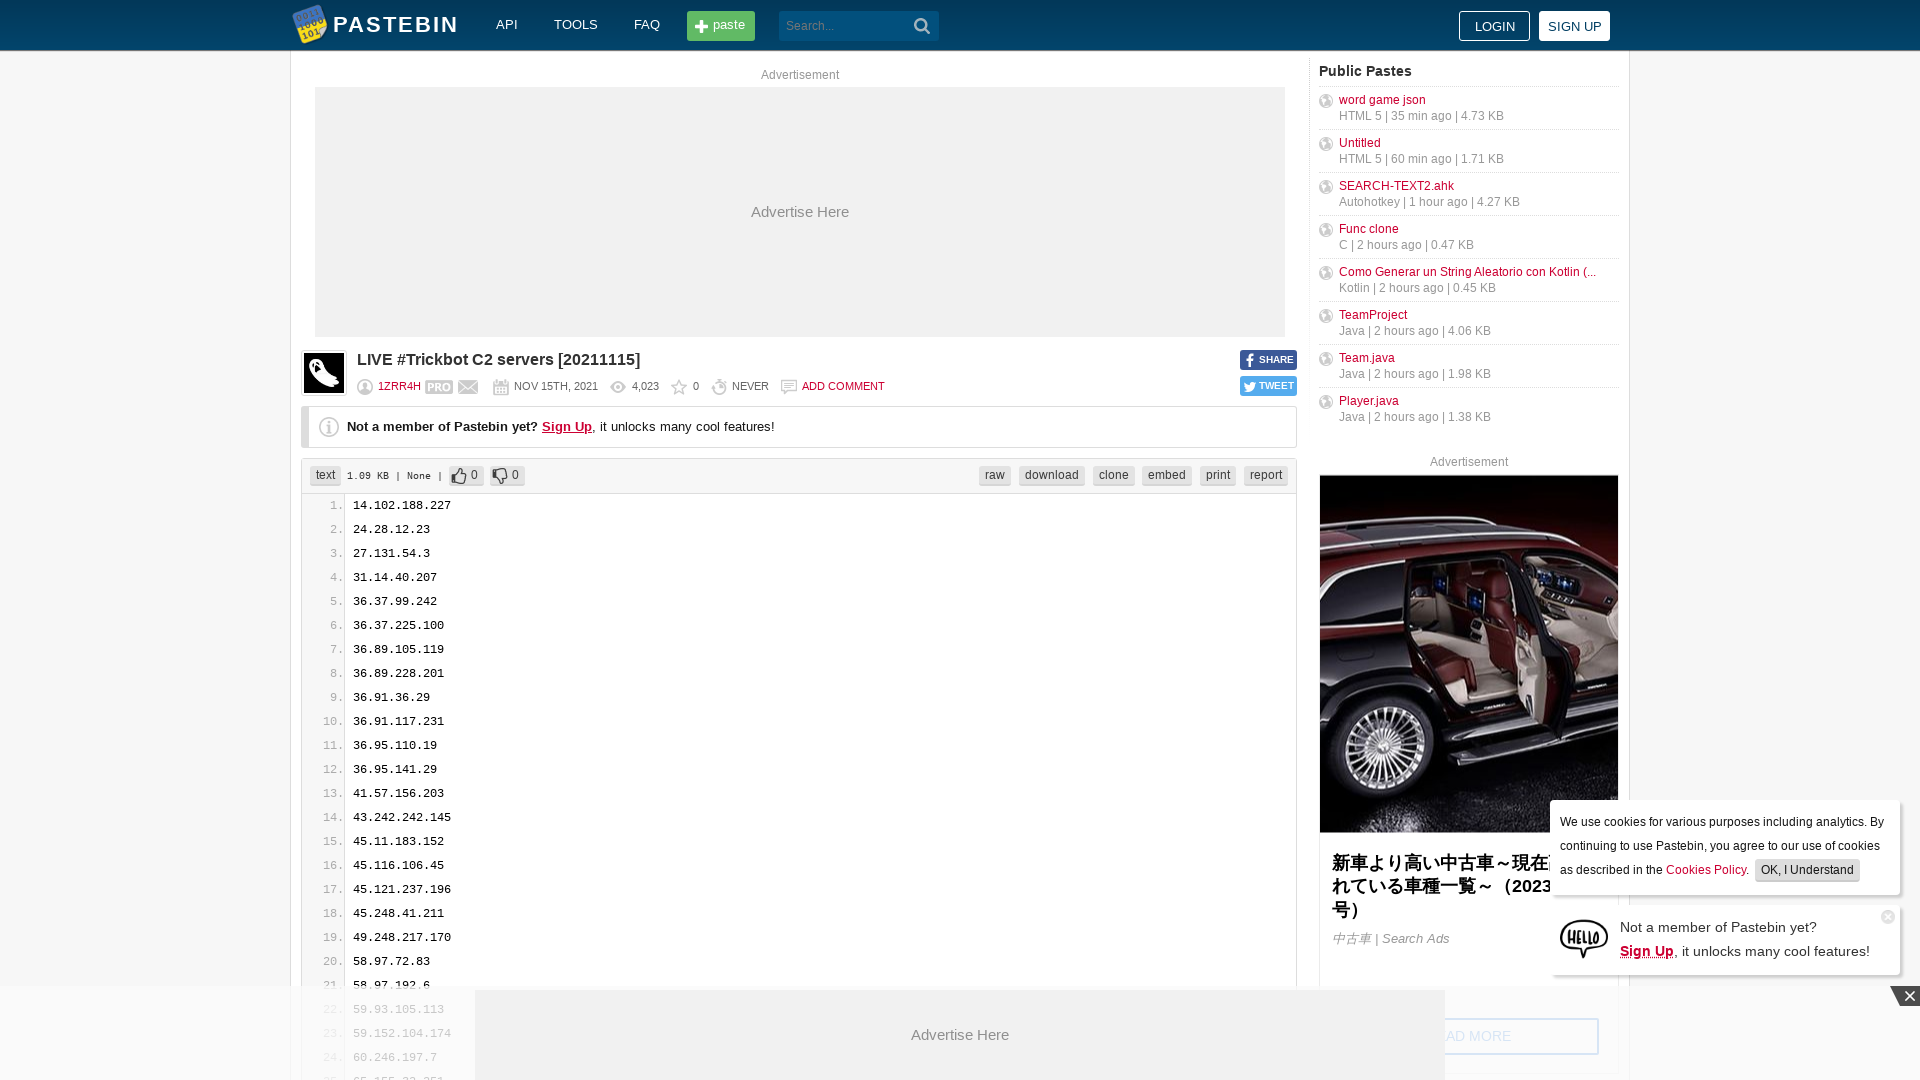Tweet this paste
1920x1080 pixels.
pyautogui.click(x=1268, y=386)
